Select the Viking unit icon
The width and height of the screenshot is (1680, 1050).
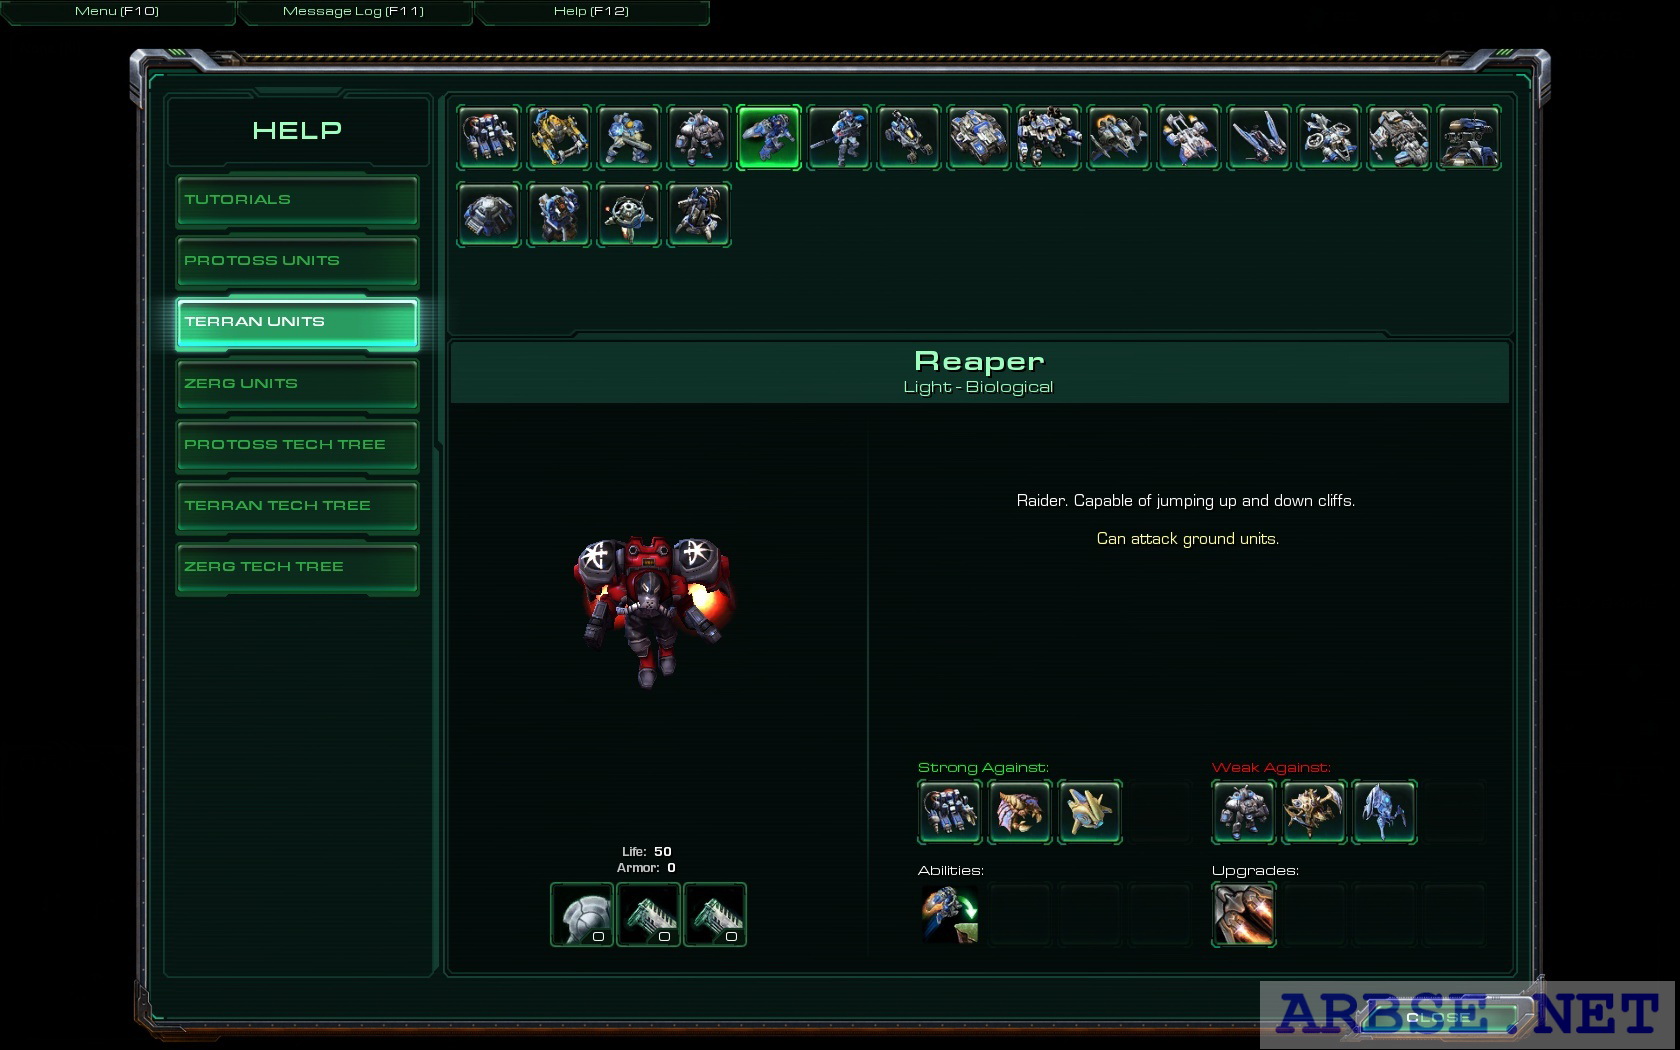(1119, 137)
